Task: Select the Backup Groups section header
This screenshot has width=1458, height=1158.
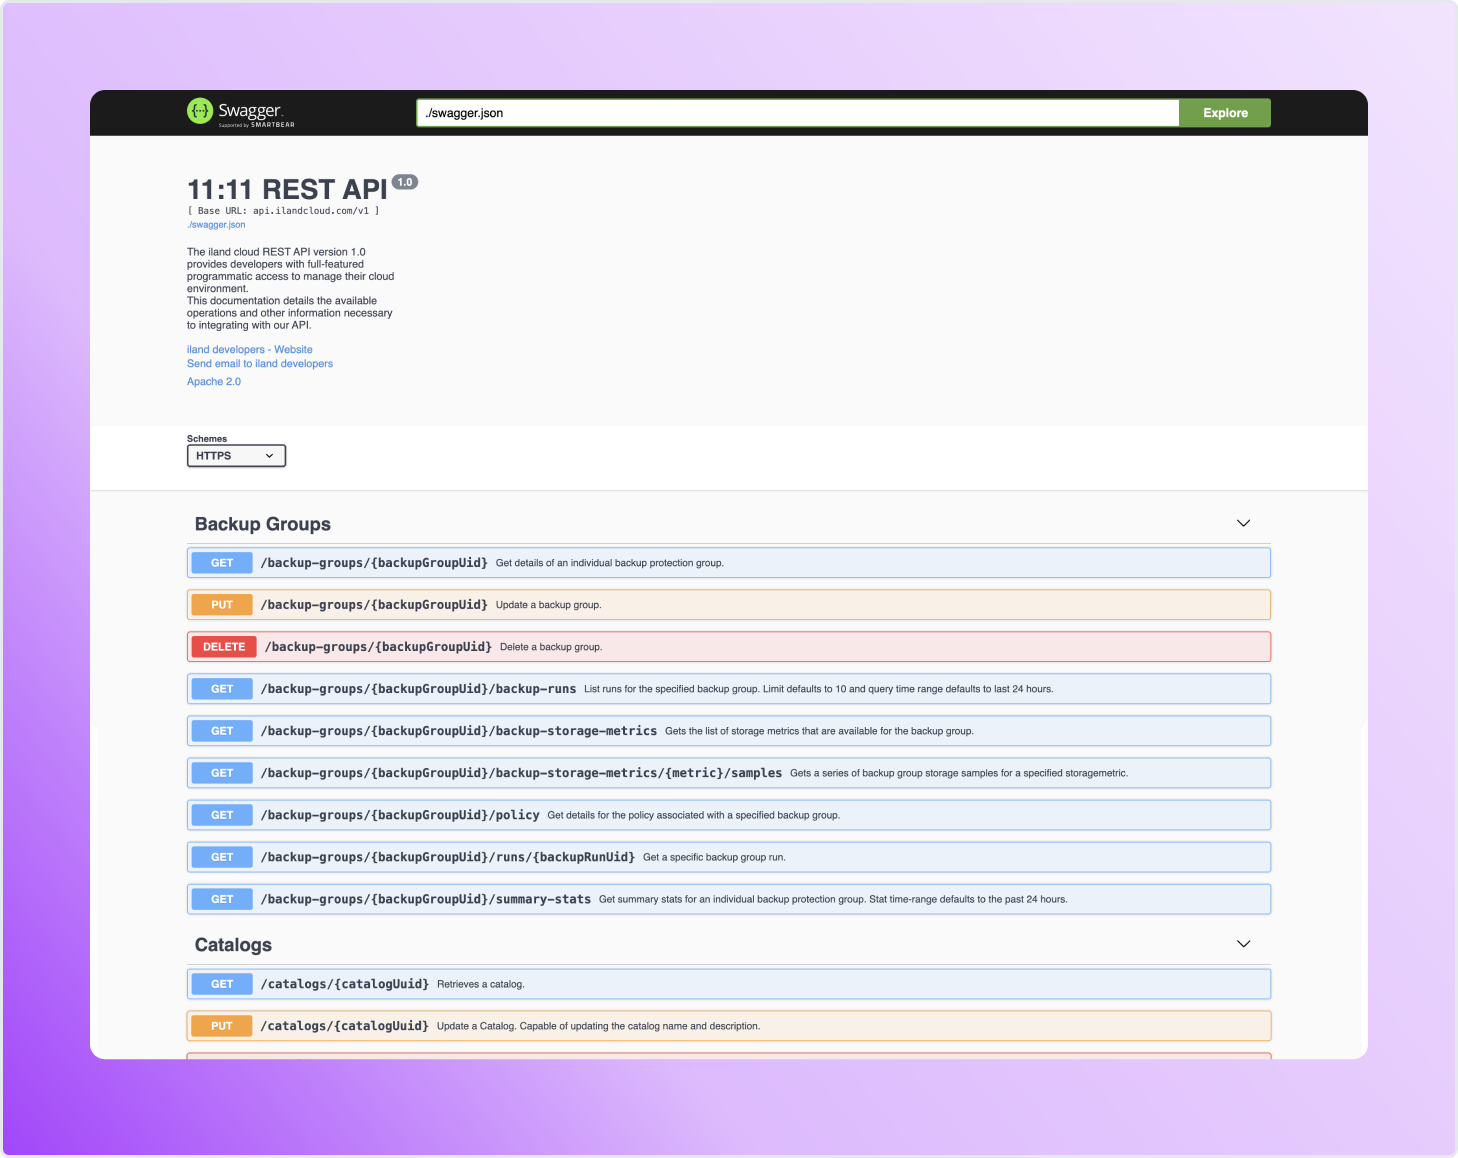Action: point(263,524)
